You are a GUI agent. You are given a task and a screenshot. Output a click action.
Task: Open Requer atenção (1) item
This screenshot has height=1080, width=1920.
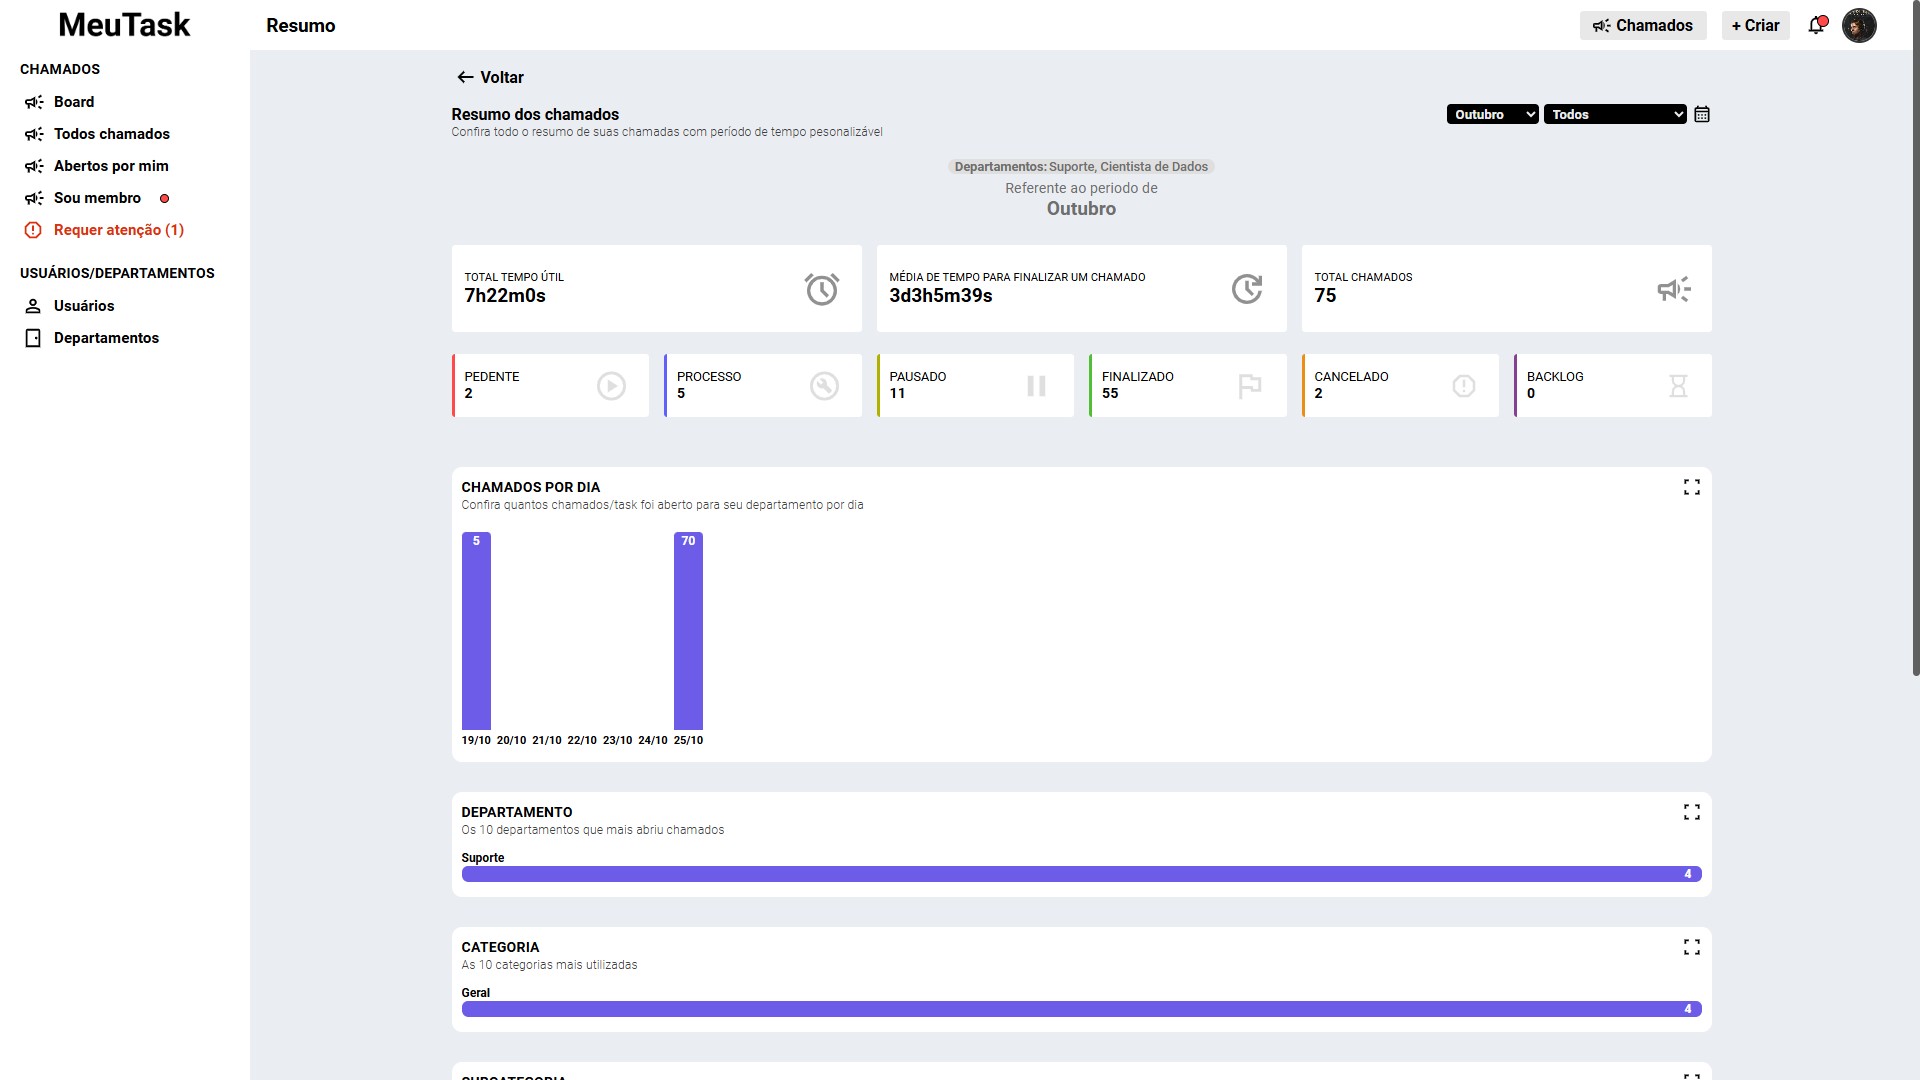click(x=118, y=230)
